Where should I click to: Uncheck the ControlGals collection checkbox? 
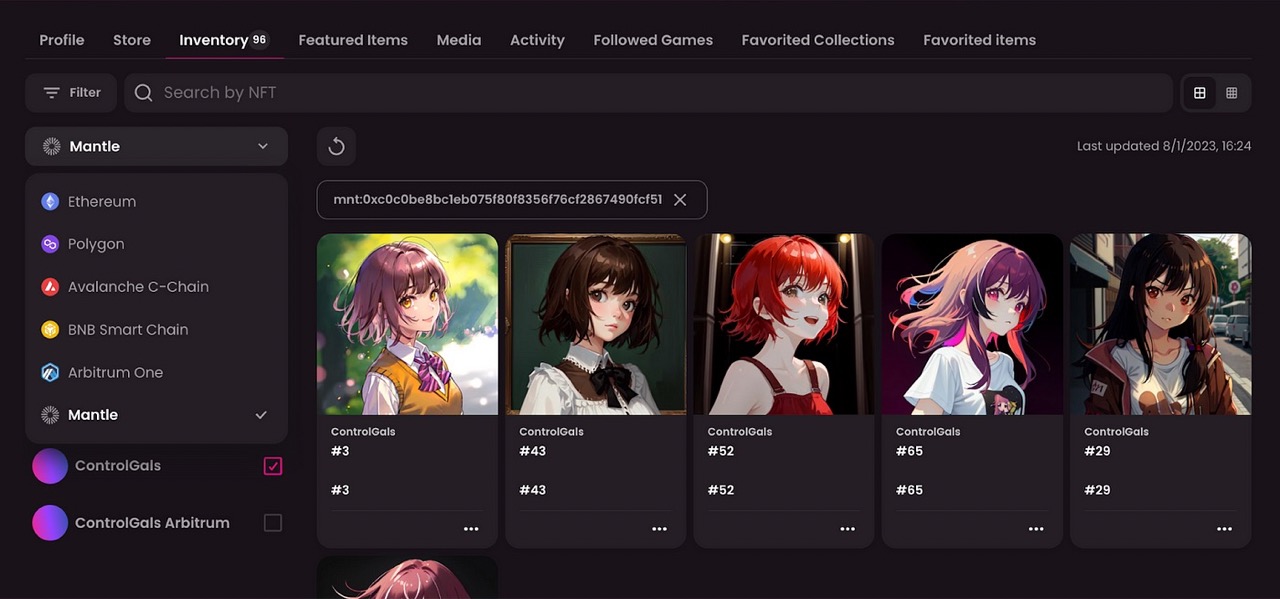click(272, 466)
